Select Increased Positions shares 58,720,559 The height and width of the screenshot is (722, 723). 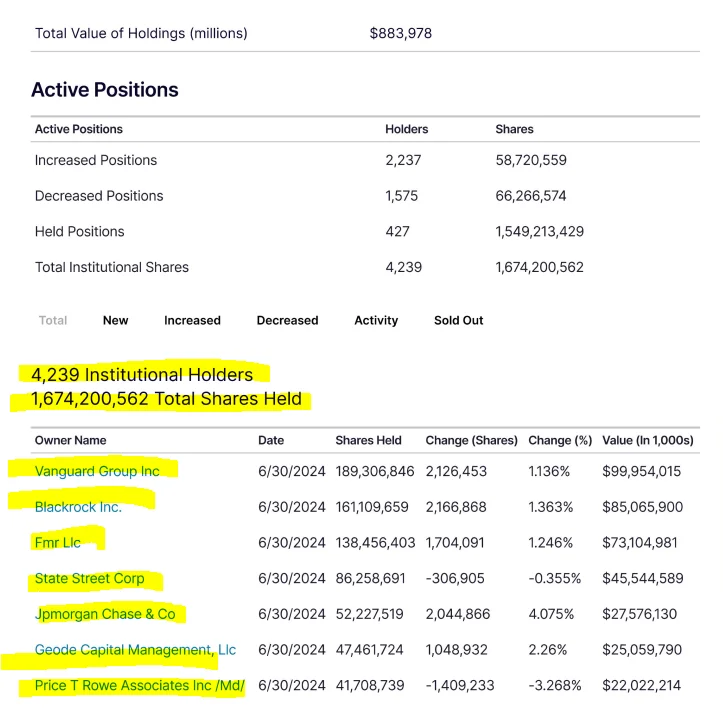click(531, 160)
